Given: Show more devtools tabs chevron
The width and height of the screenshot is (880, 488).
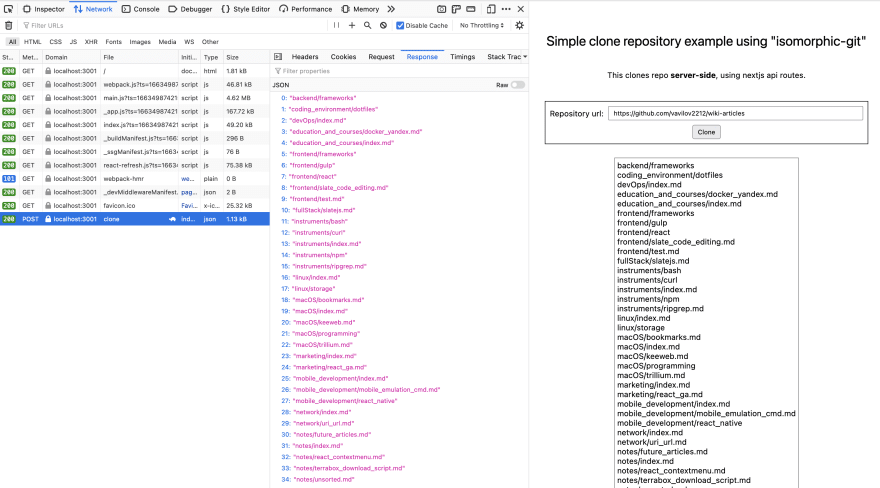Looking at the screenshot, I should [391, 9].
